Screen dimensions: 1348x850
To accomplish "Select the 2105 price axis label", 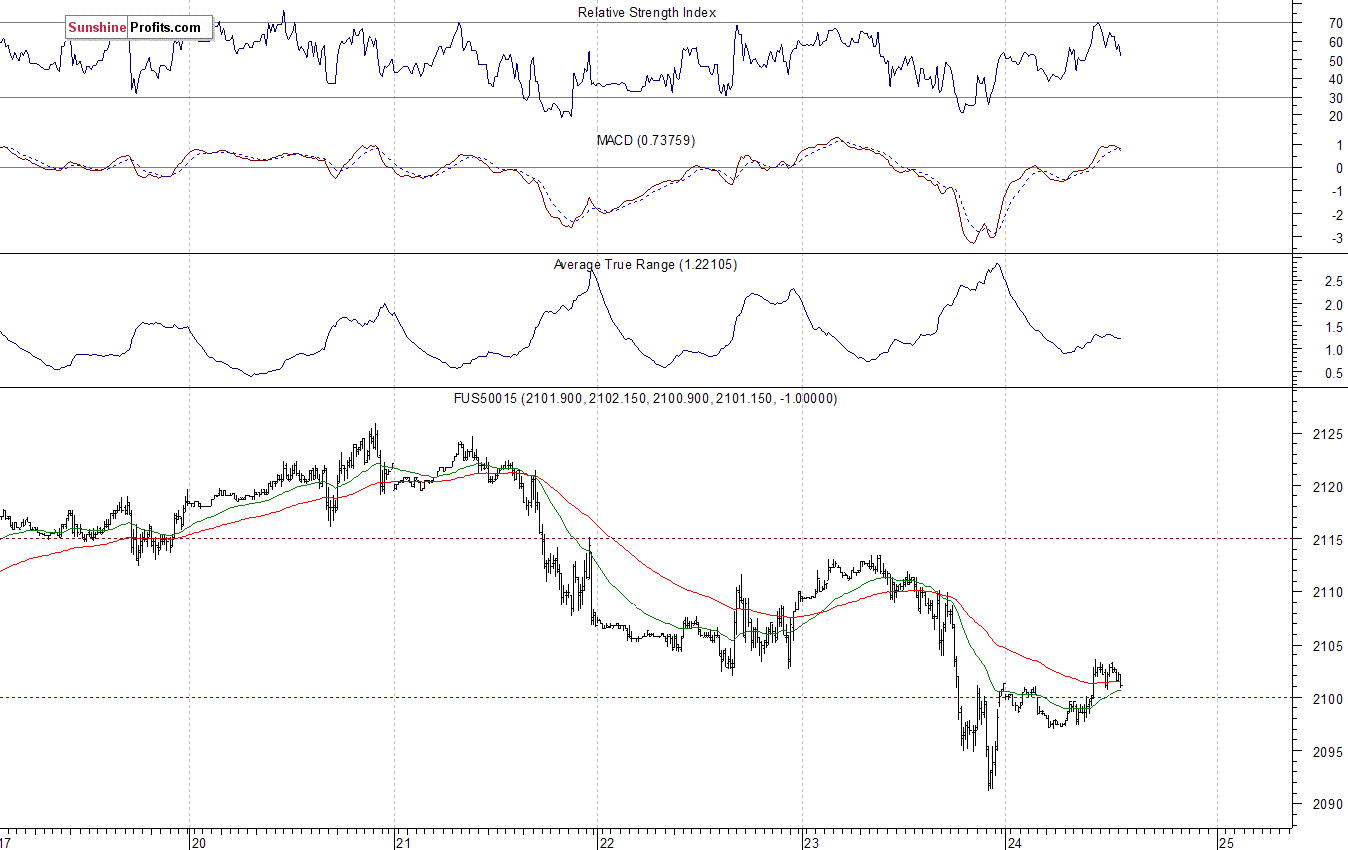I will coord(1327,646).
